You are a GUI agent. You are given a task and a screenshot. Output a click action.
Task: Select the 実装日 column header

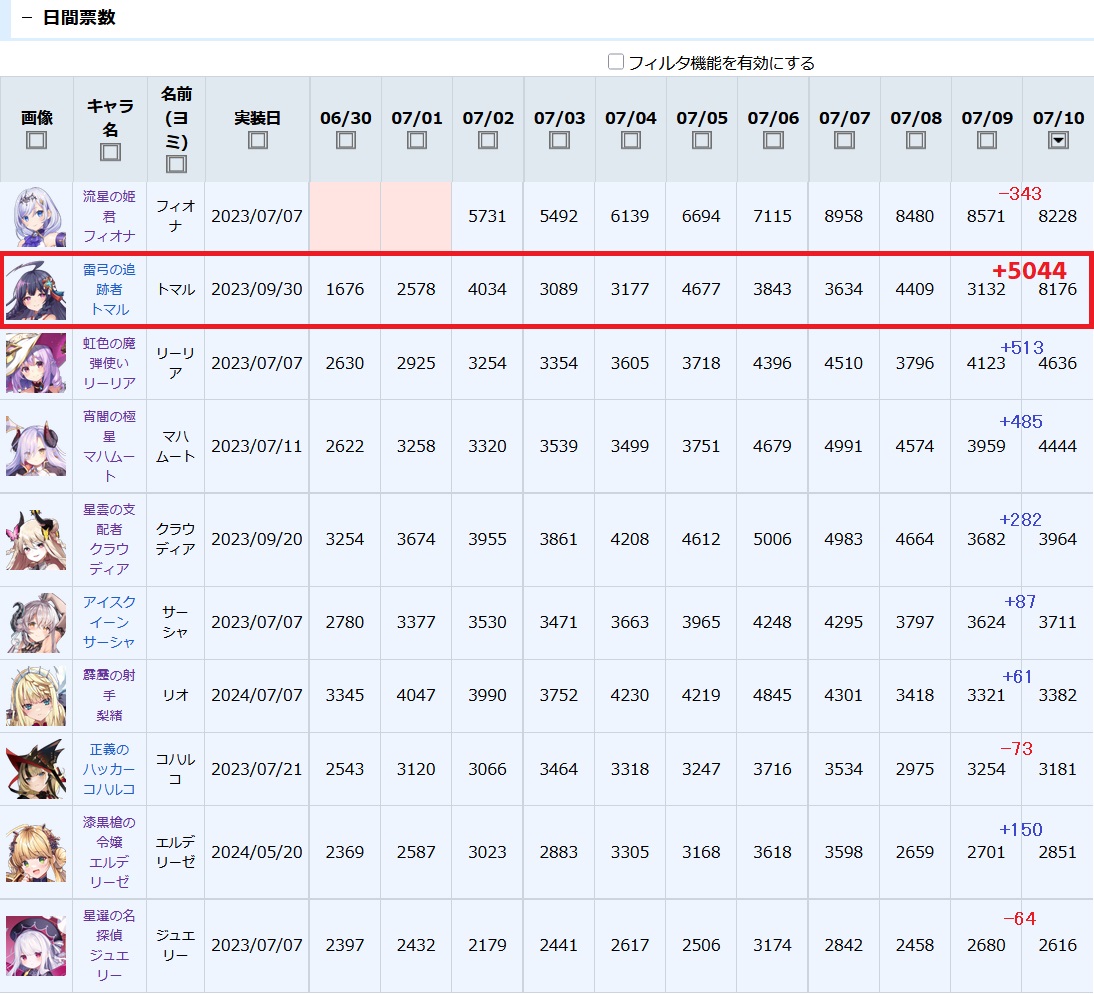[x=257, y=129]
